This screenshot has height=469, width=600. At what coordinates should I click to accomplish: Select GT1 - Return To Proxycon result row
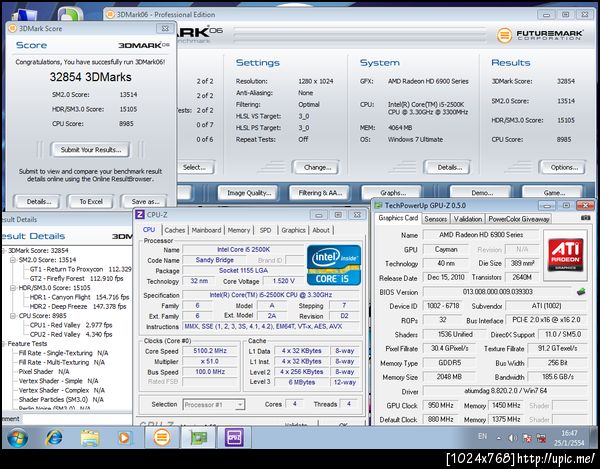pos(80,269)
